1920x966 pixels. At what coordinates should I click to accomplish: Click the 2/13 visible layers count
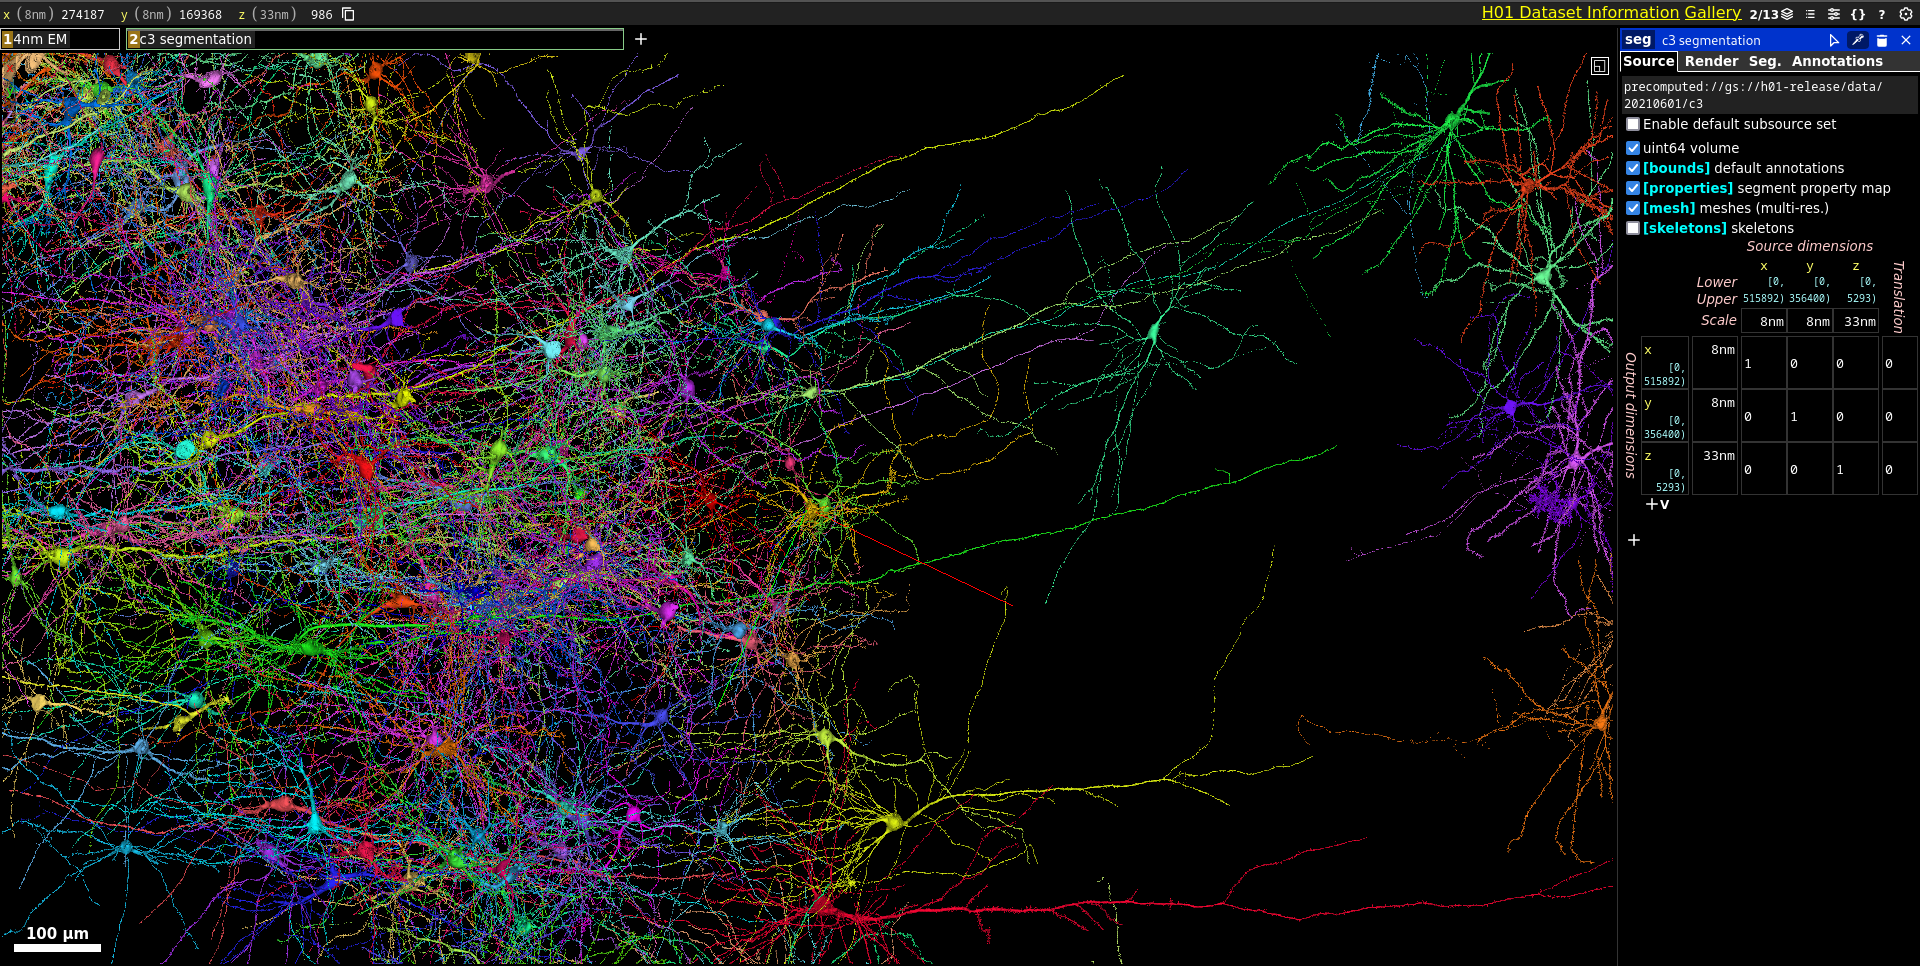(1764, 14)
